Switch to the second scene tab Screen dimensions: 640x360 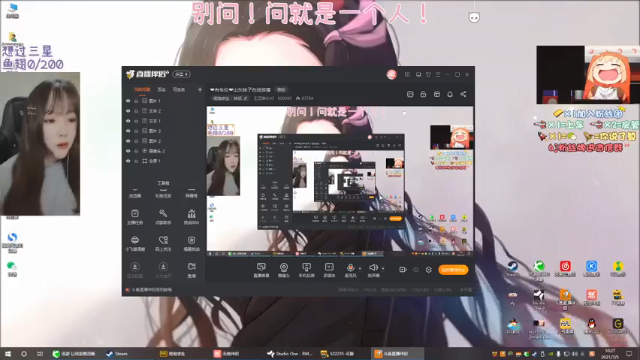tap(162, 89)
